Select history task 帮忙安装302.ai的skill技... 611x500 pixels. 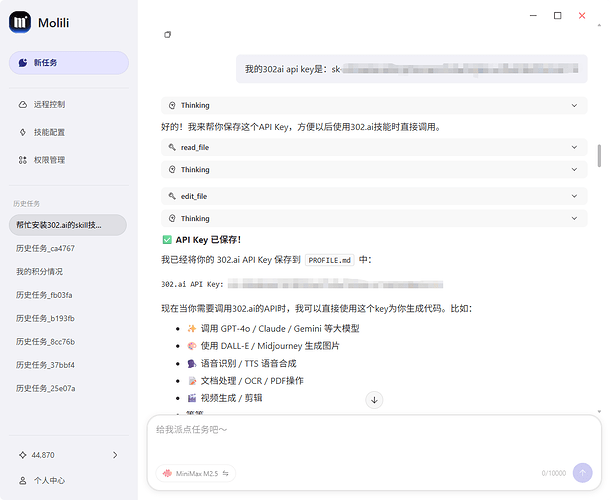click(68, 225)
